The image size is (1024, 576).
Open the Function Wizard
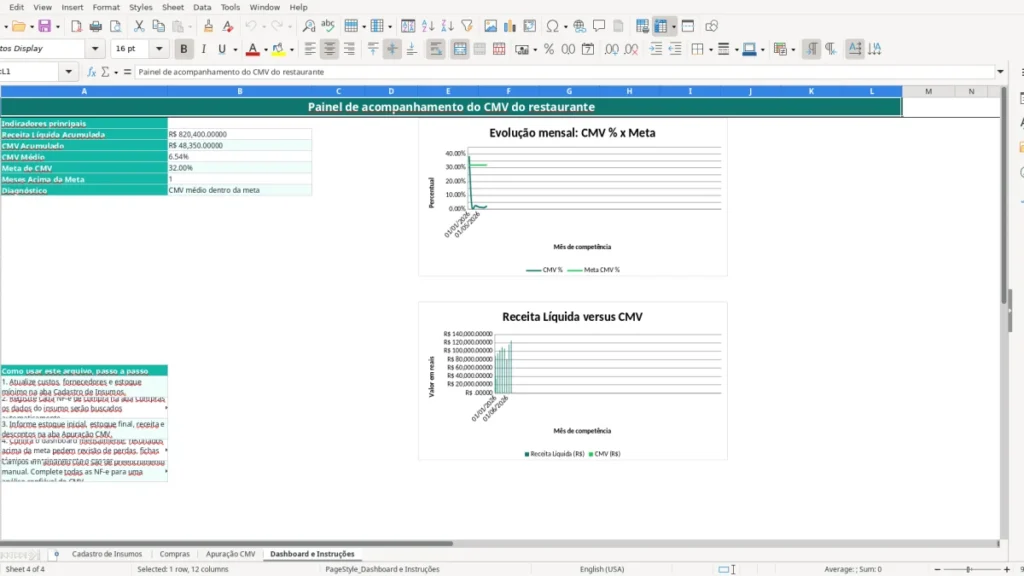[x=91, y=72]
